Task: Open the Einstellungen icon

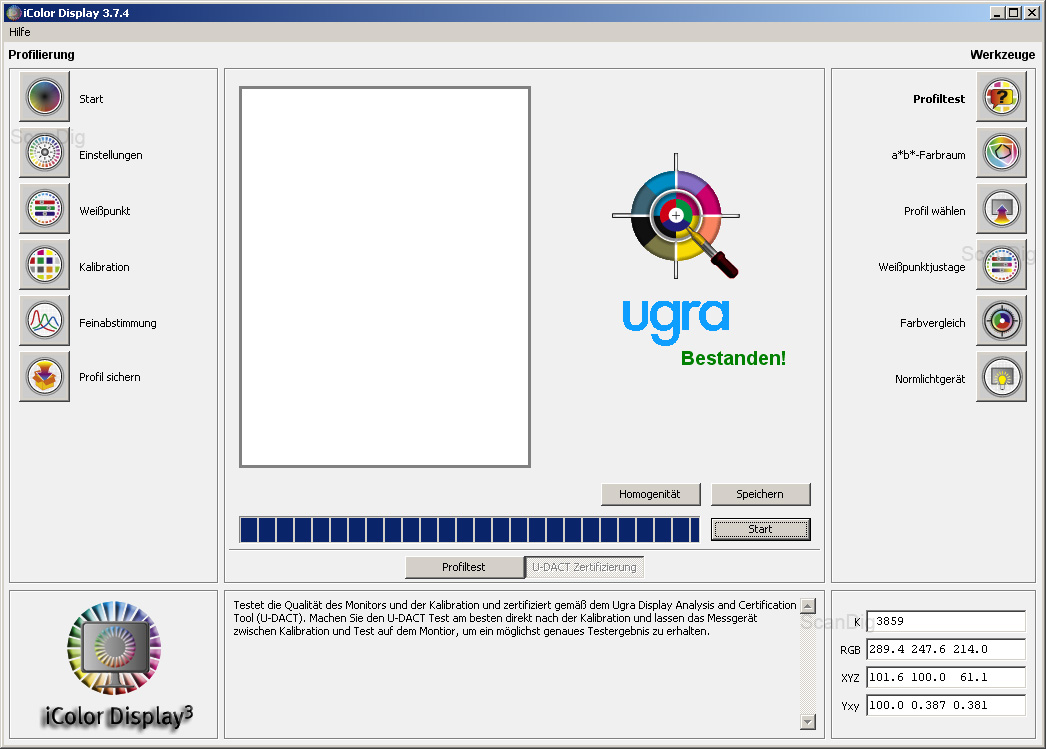Action: (x=45, y=153)
